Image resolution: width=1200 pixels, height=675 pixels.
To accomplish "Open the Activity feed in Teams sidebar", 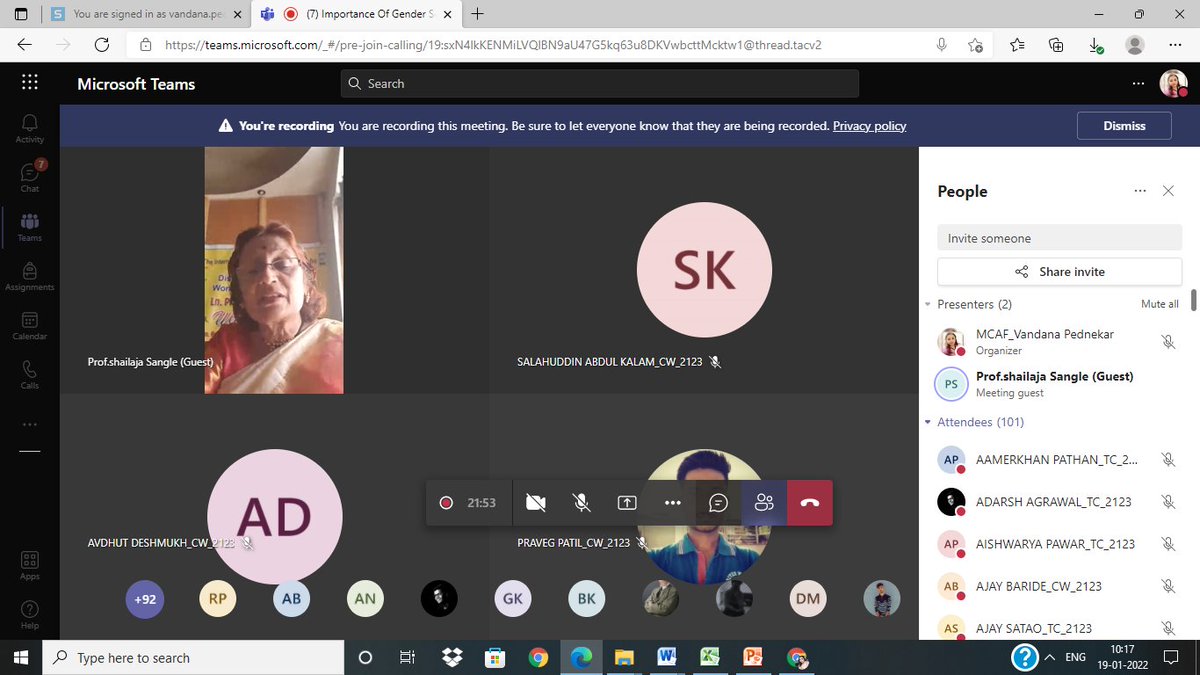I will click(29, 128).
